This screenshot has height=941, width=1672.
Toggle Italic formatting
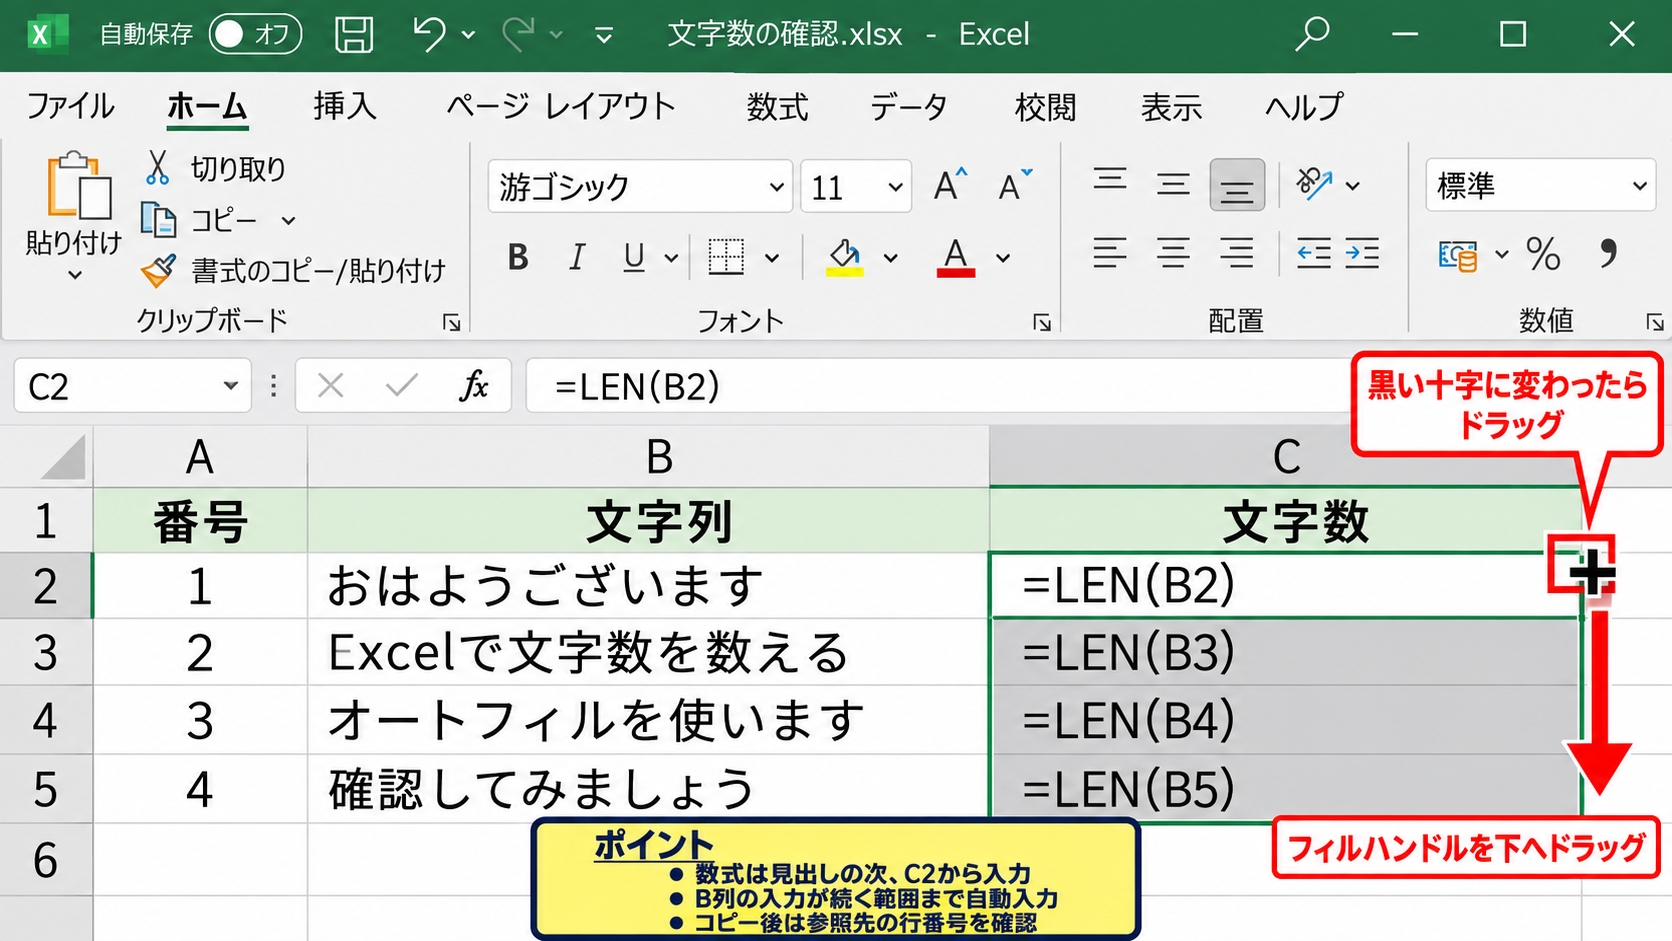[577, 257]
